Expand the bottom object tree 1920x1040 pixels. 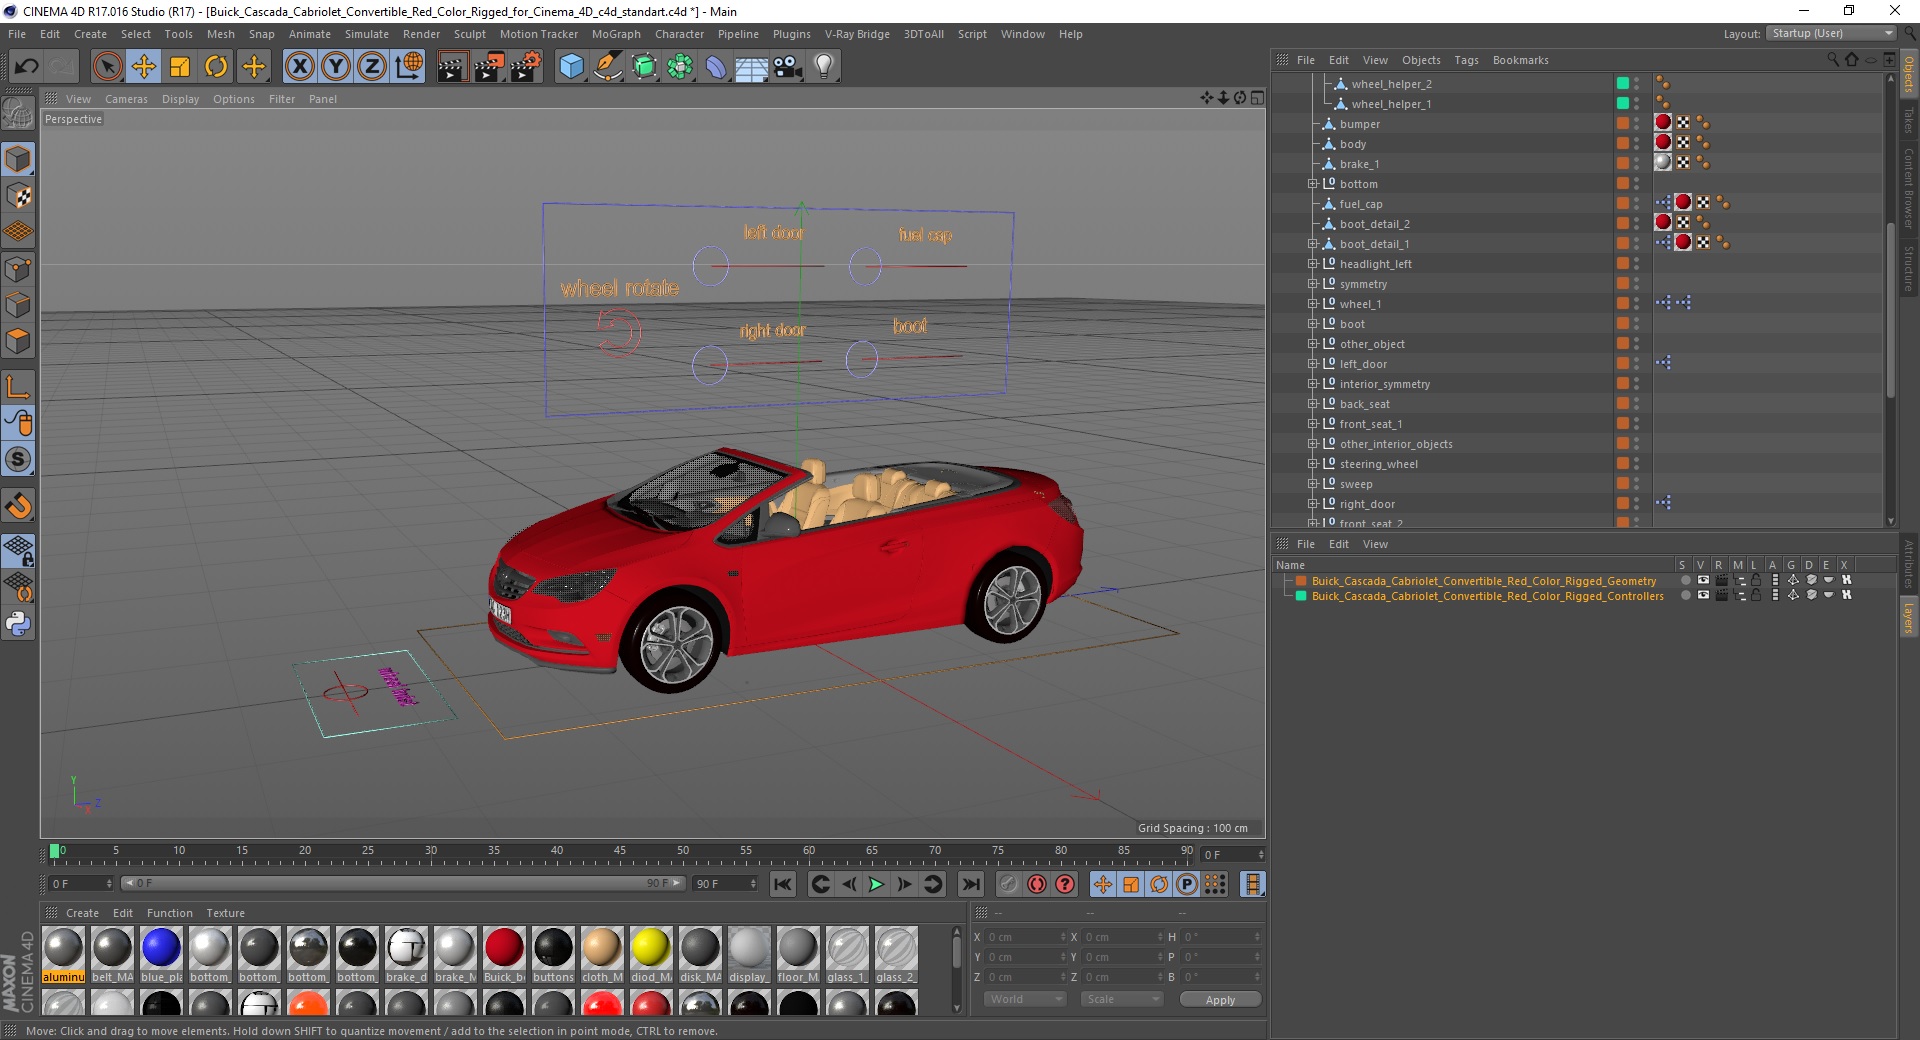coord(1312,184)
